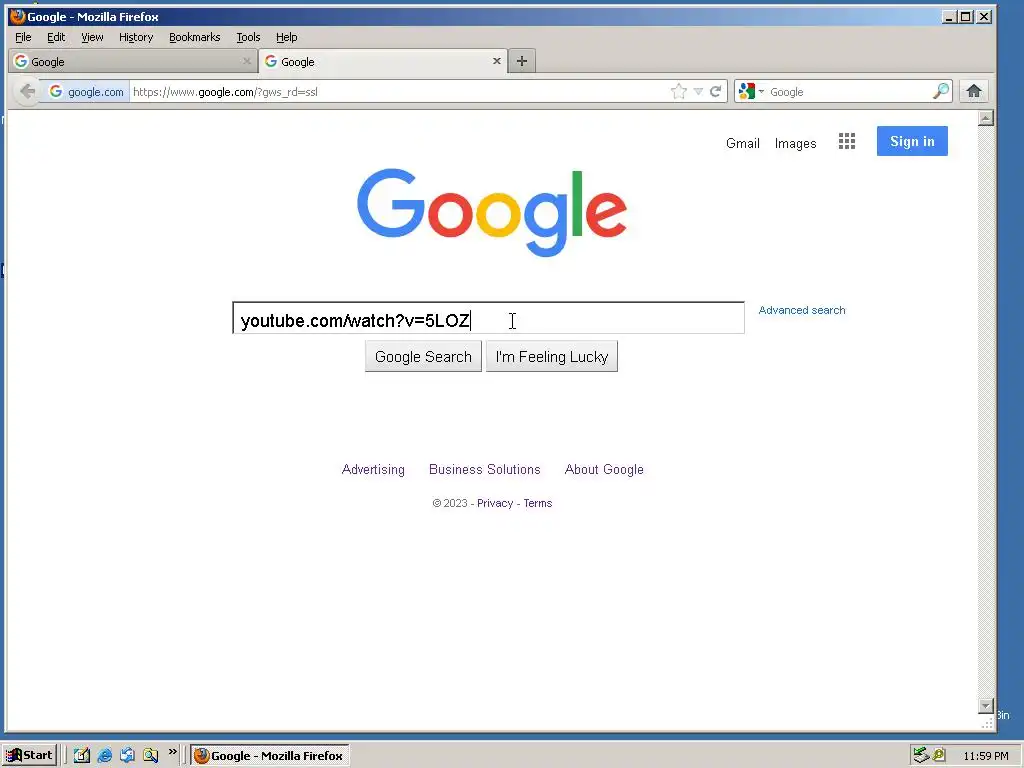This screenshot has height=768, width=1024.
Task: Open the Windows Start menu
Action: click(29, 755)
